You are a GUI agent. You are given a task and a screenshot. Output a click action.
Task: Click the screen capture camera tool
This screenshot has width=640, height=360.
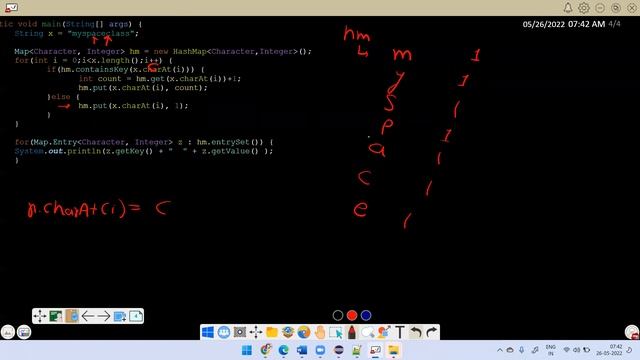(x=240, y=332)
